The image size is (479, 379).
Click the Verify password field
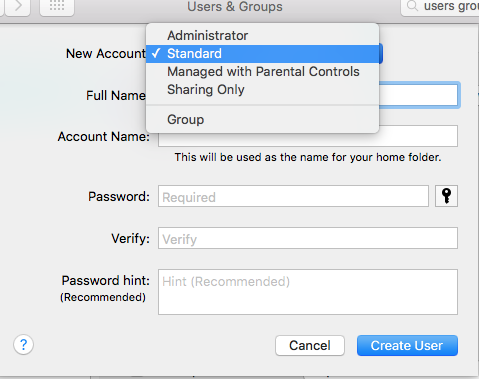308,238
